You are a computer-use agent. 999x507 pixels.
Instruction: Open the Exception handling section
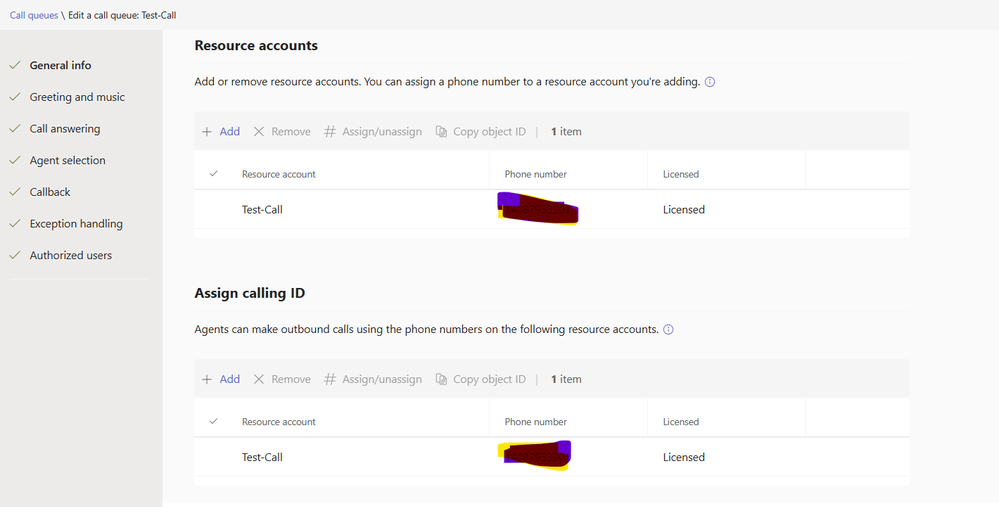coord(76,224)
